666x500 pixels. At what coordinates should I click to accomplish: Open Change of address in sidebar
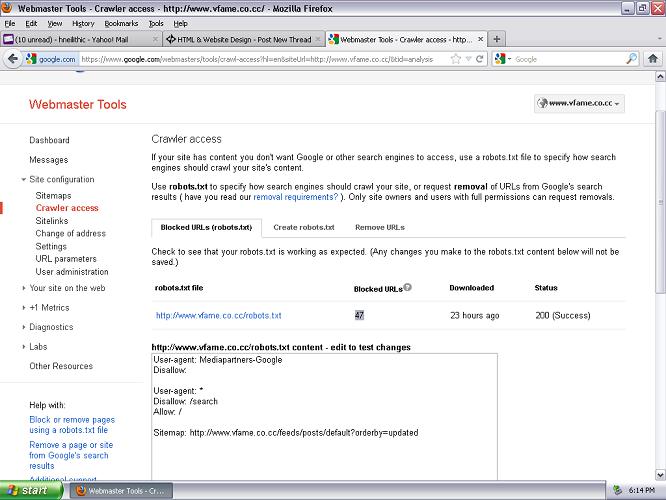pyautogui.click(x=71, y=233)
